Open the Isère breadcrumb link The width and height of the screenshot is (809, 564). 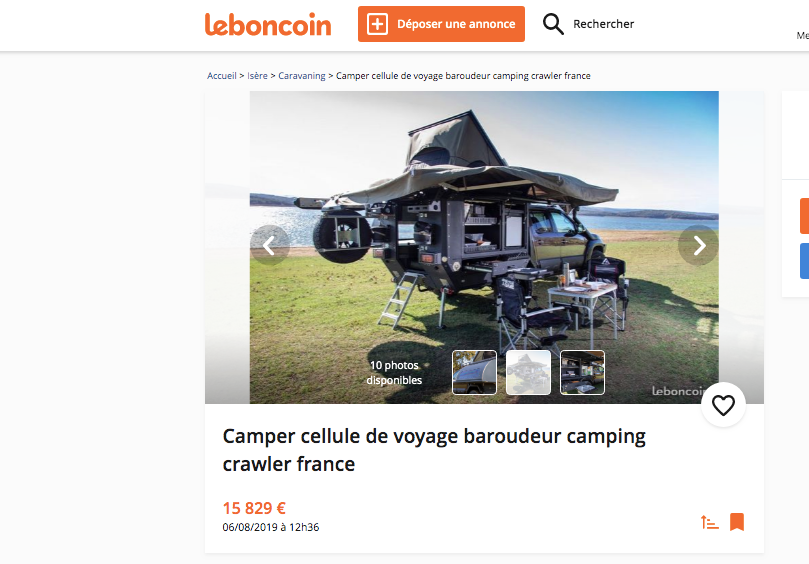pos(257,76)
